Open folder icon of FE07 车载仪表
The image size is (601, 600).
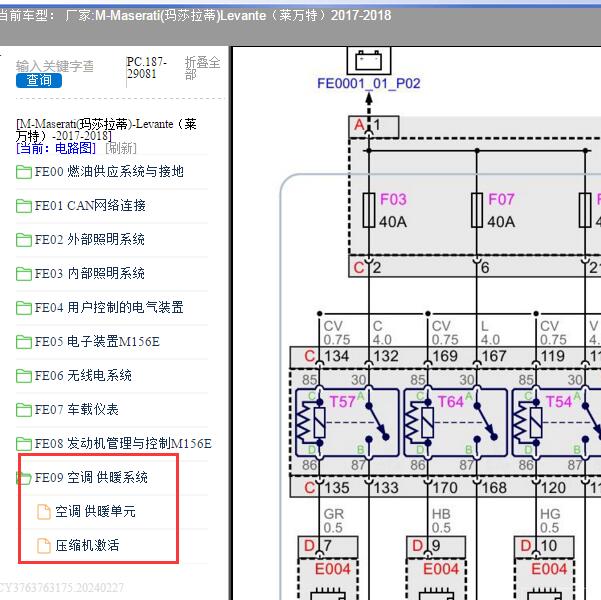coord(24,410)
